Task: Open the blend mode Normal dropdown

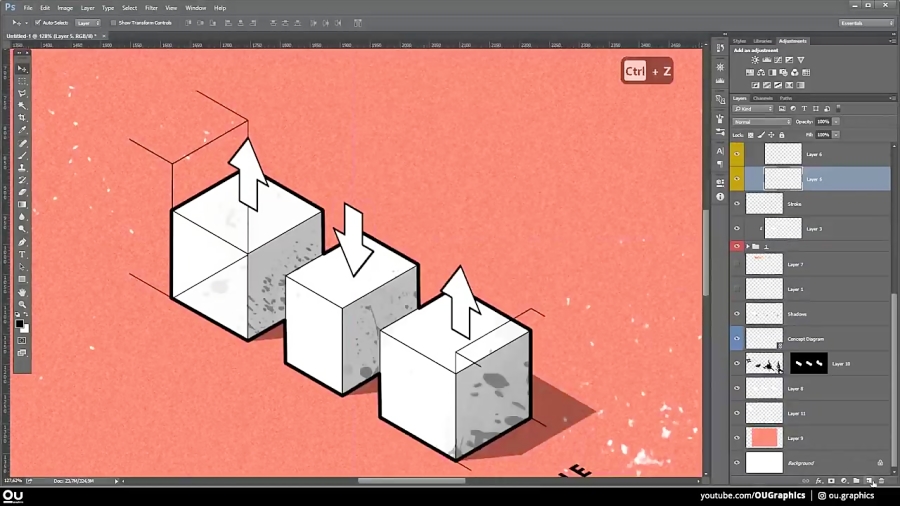Action: (x=761, y=122)
